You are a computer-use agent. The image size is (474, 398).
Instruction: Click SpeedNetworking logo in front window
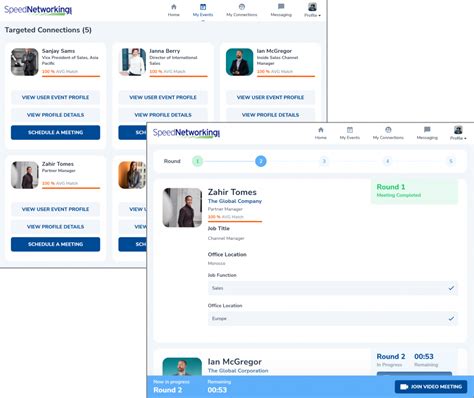(x=186, y=133)
